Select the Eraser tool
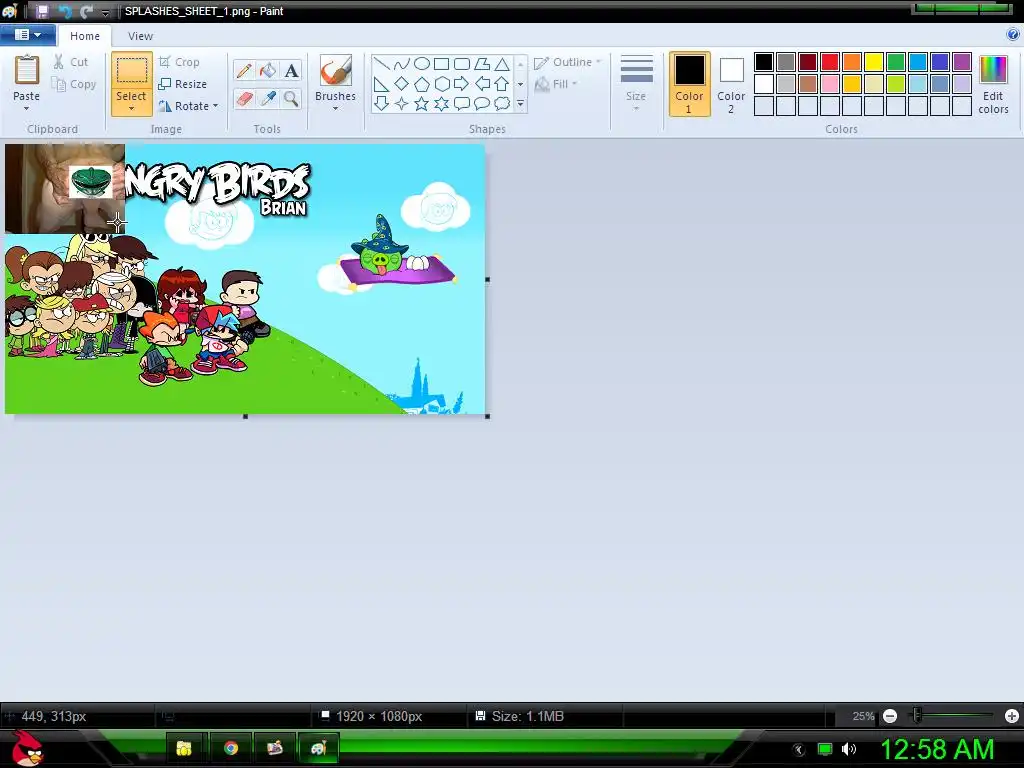The height and width of the screenshot is (768, 1024). tap(244, 99)
